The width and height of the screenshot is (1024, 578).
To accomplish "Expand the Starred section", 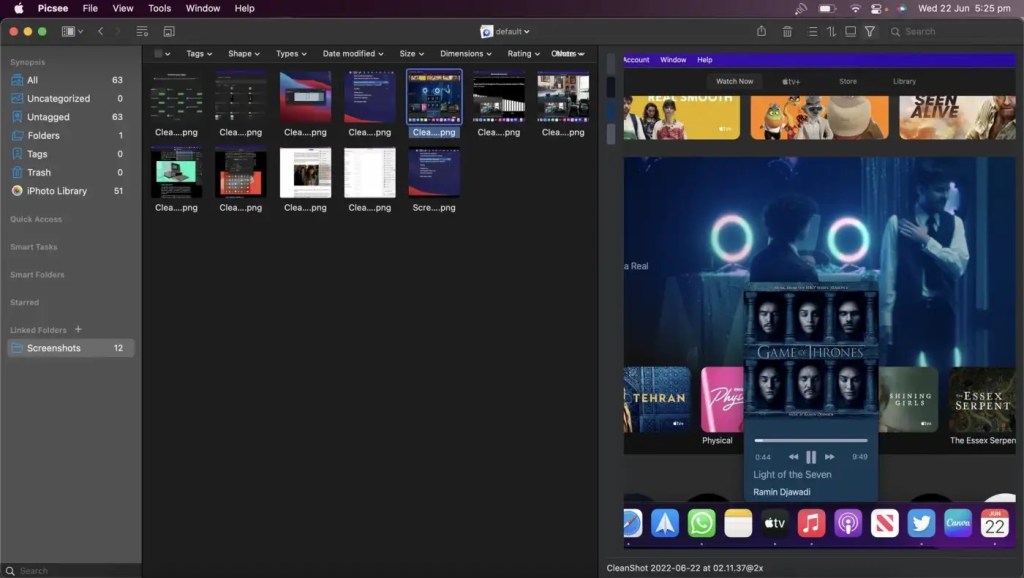I will [x=24, y=302].
